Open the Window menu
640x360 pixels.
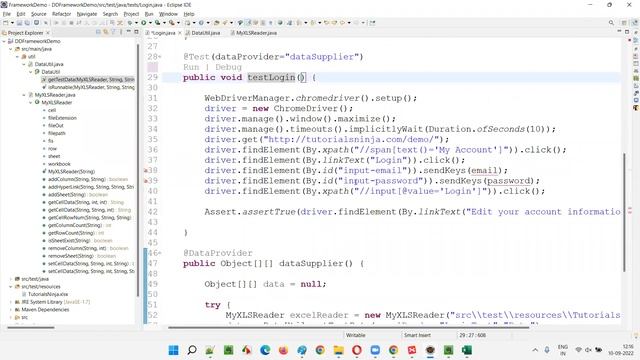(168, 14)
